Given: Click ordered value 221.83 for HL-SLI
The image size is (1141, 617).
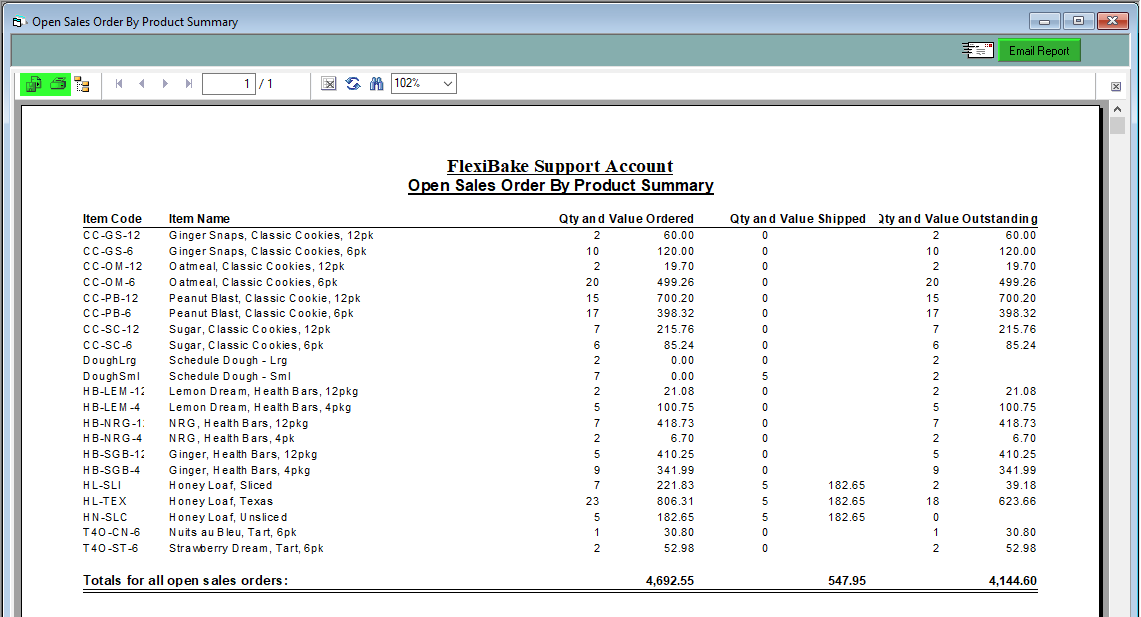Looking at the screenshot, I should (675, 485).
